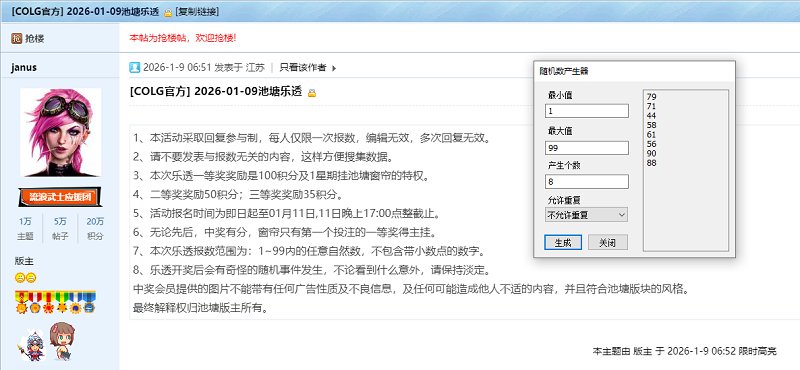Click the 最小值 input field containing 1
The image size is (800, 370).
(x=587, y=111)
